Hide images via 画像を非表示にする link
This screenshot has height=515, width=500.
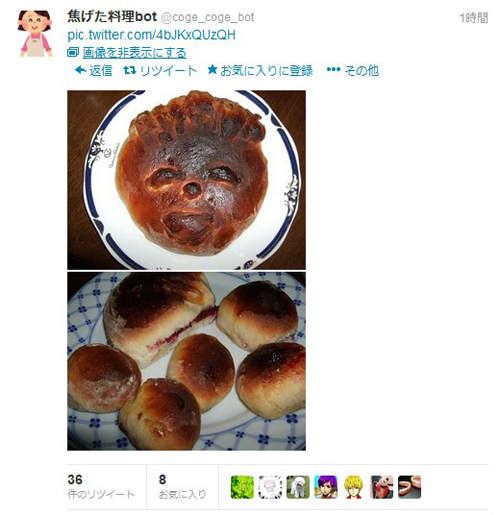134,53
